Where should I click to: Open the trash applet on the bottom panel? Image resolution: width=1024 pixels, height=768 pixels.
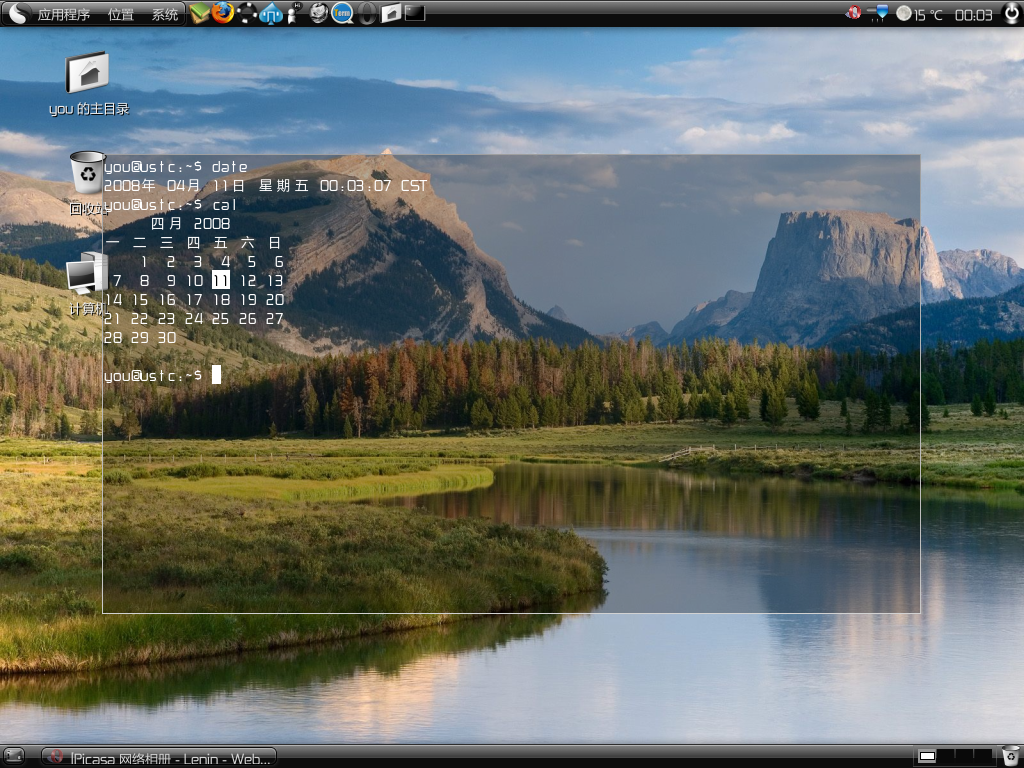(1010, 756)
